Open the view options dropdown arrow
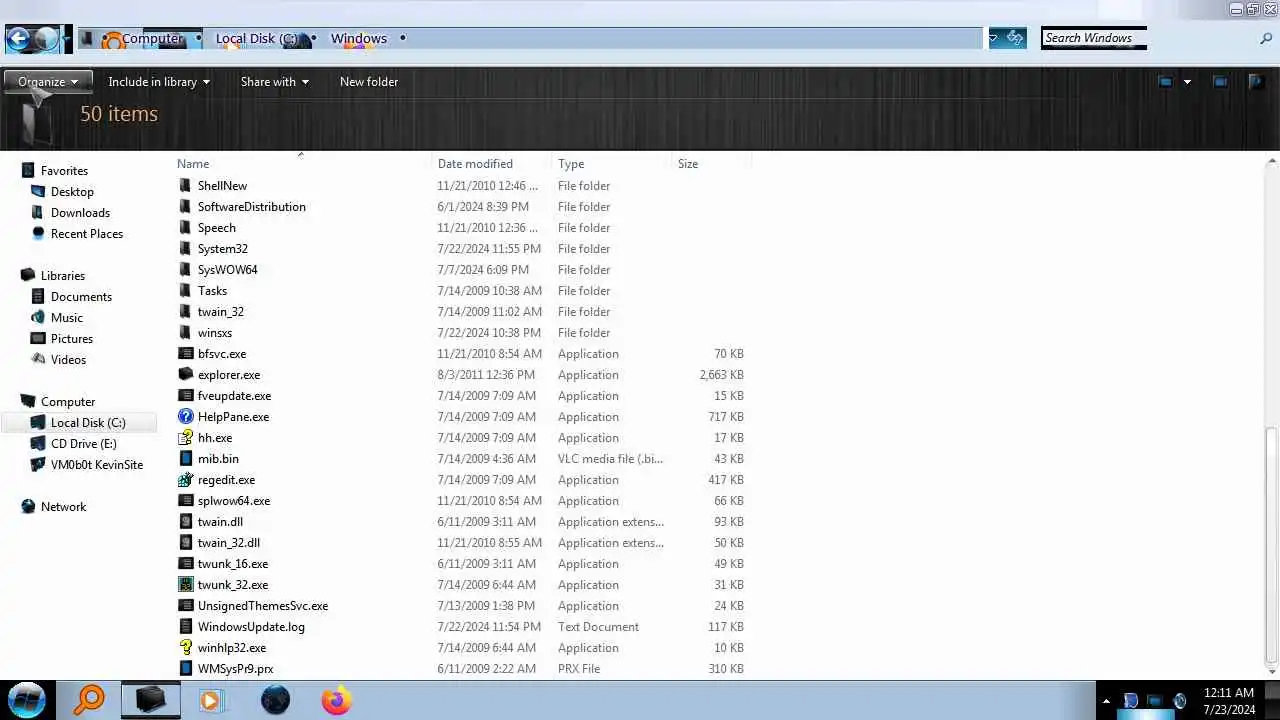This screenshot has width=1280, height=720. [1187, 82]
